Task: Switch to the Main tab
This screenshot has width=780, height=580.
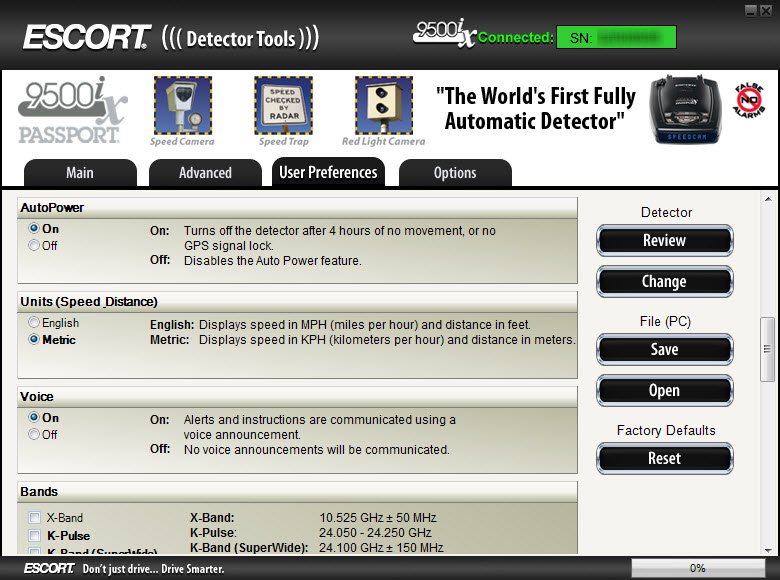Action: [x=80, y=173]
